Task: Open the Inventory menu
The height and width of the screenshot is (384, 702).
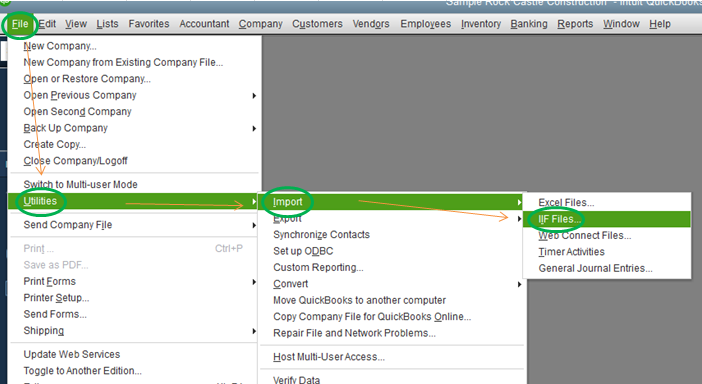Action: [x=481, y=24]
